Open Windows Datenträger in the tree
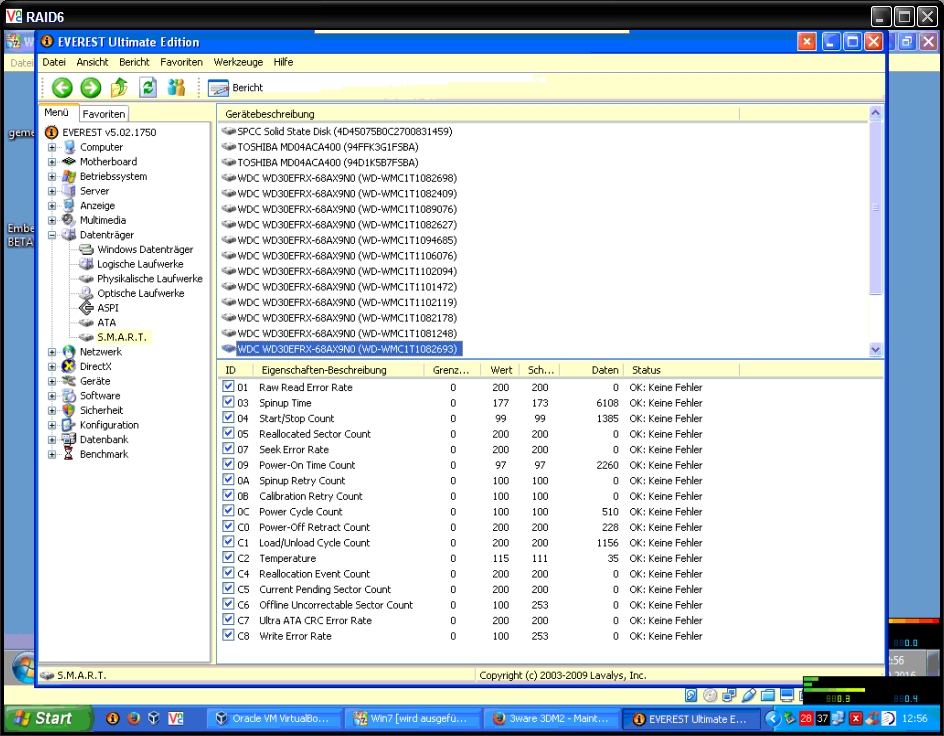The width and height of the screenshot is (944, 736). (145, 249)
